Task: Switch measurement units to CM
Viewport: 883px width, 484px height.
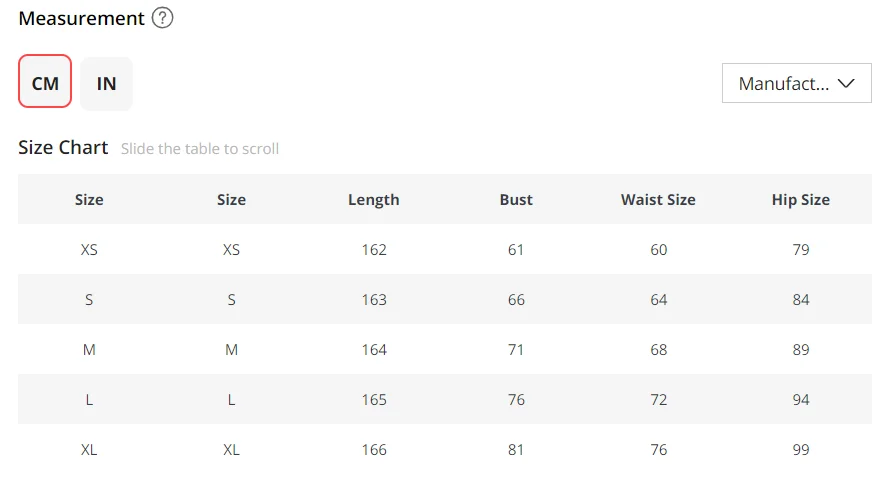Action: (45, 83)
